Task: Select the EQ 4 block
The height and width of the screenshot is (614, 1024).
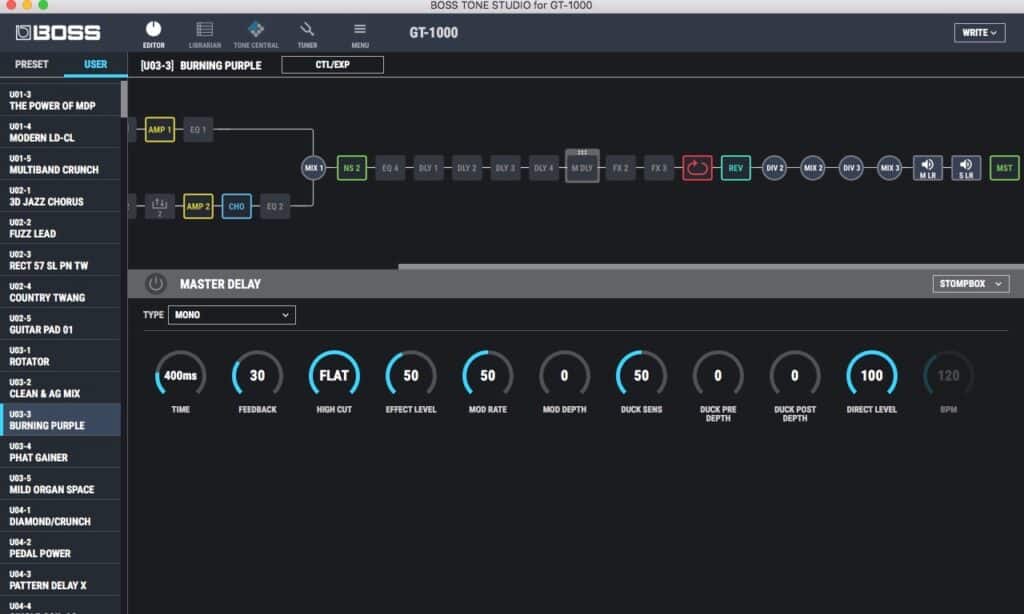Action: pos(390,168)
